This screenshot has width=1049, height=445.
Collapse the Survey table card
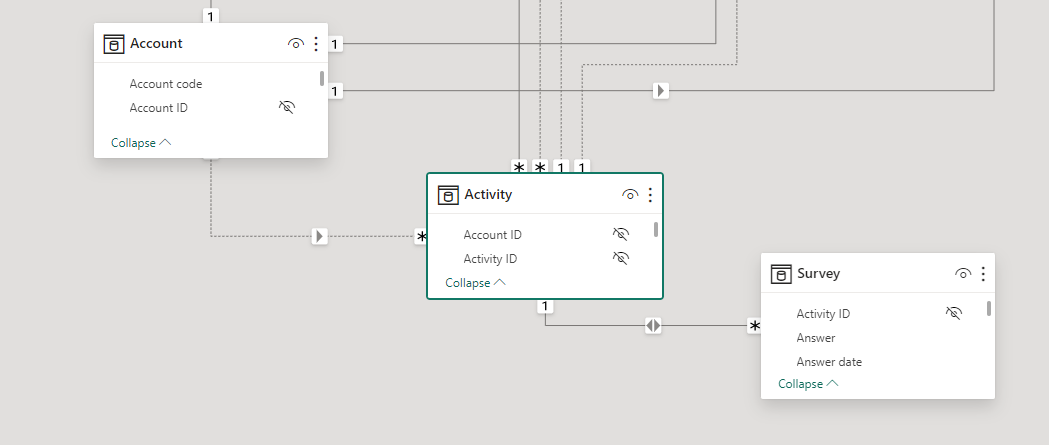point(808,383)
